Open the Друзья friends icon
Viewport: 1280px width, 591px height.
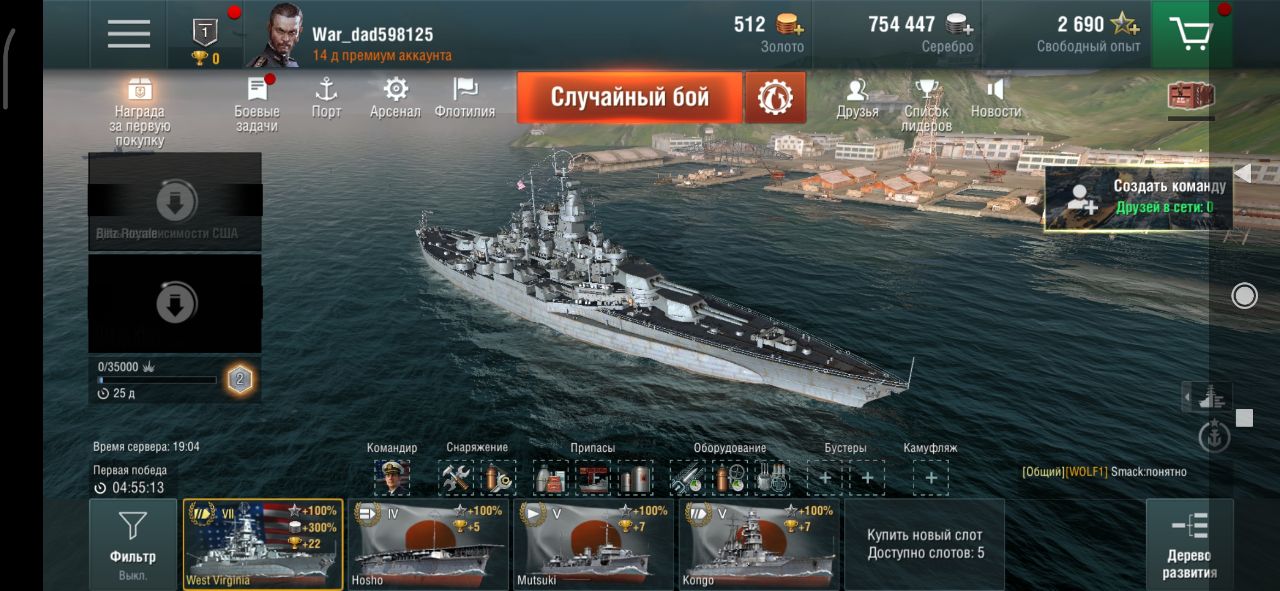click(x=857, y=99)
